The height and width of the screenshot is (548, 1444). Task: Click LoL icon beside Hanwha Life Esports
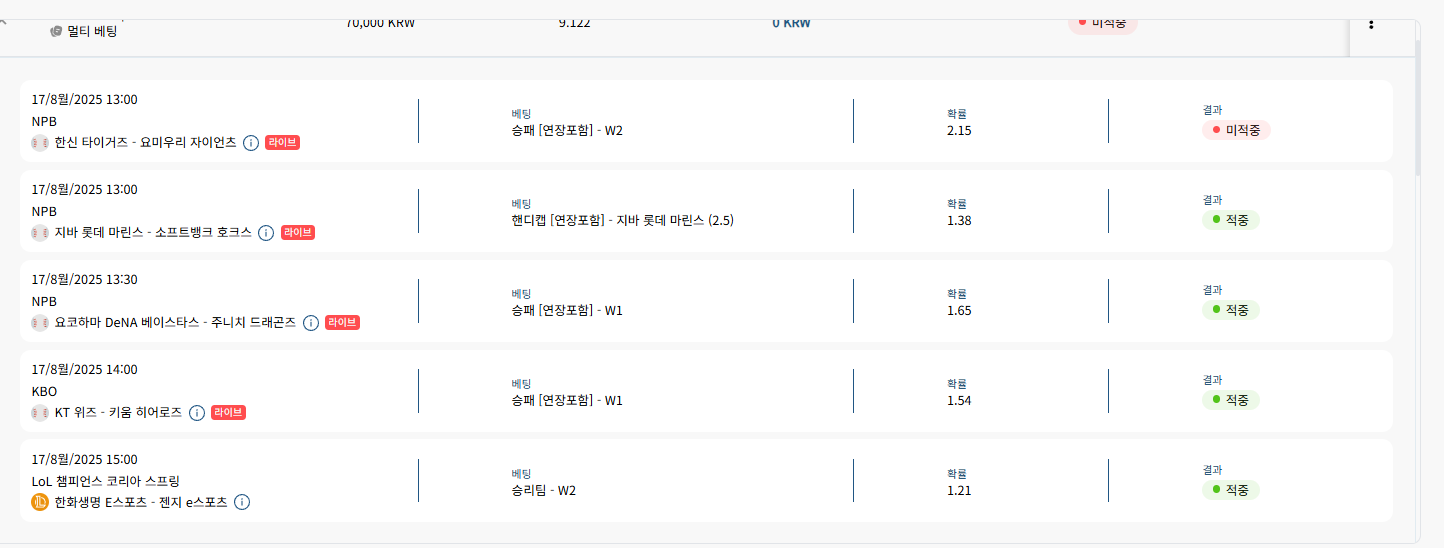pyautogui.click(x=40, y=502)
